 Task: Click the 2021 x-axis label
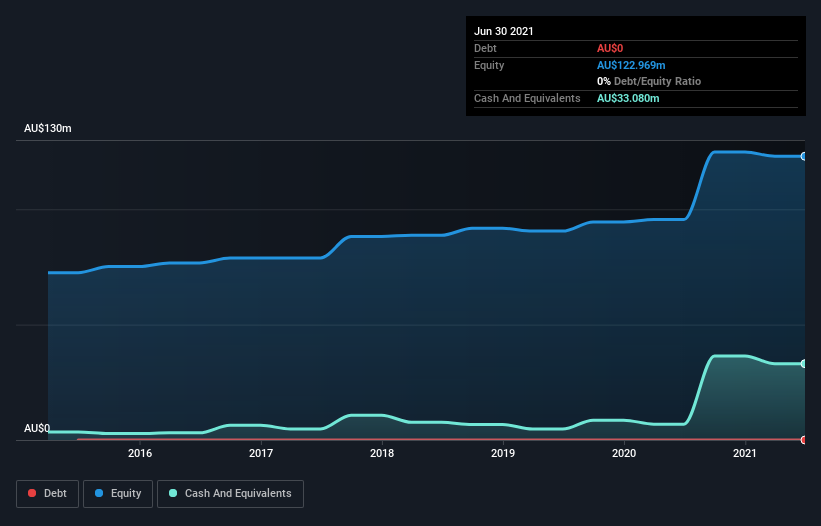pyautogui.click(x=745, y=453)
